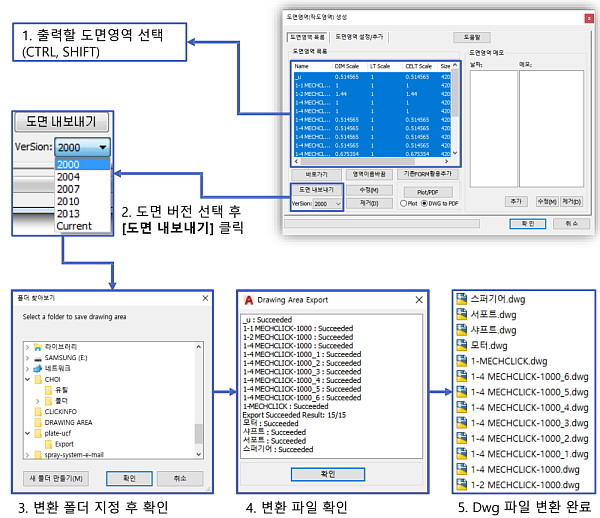
Task: Click the 1-MECHCLICK.dwg file icon
Action: coord(461,361)
